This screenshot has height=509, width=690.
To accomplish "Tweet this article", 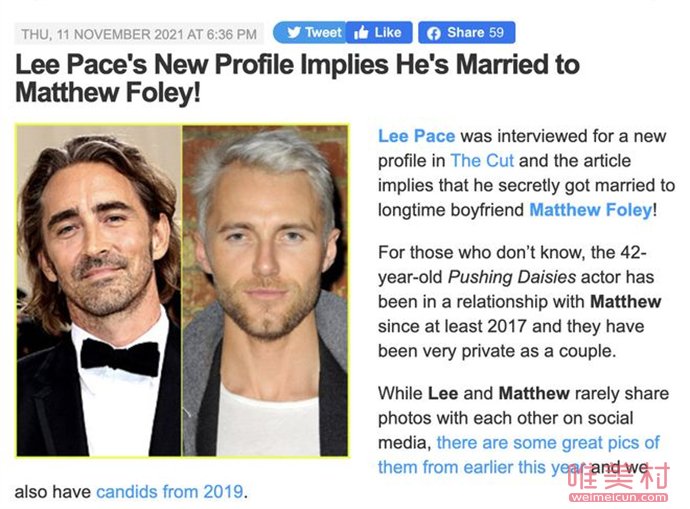I will click(310, 33).
